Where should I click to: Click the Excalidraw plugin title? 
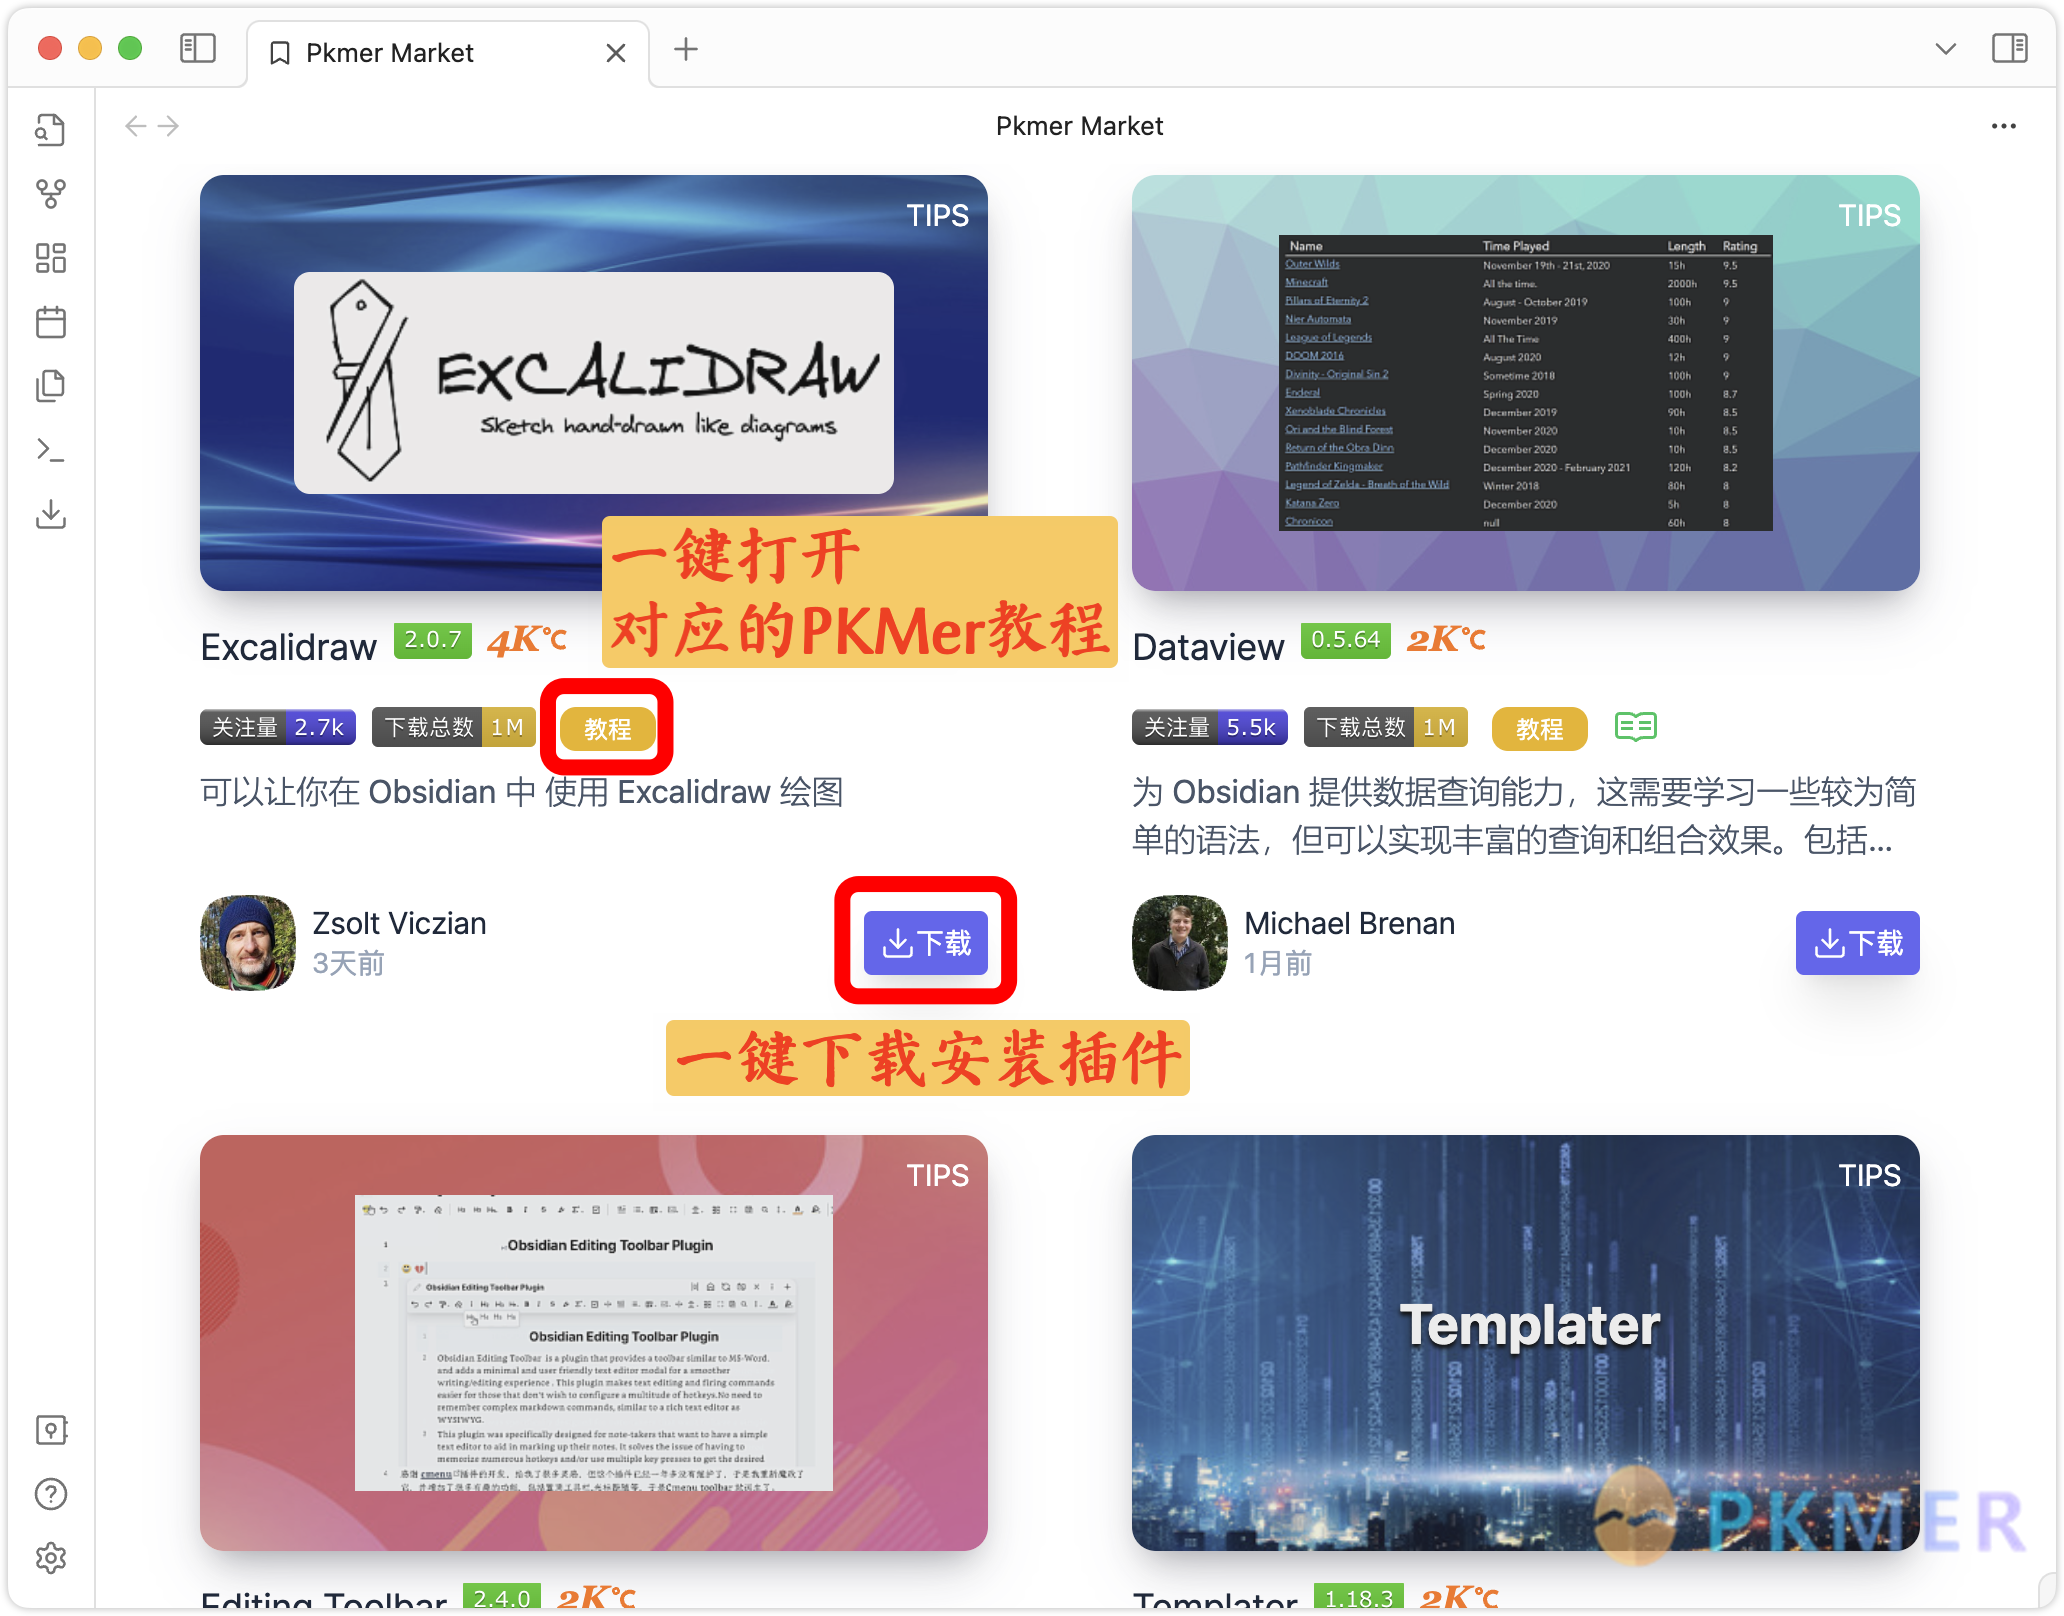point(289,647)
